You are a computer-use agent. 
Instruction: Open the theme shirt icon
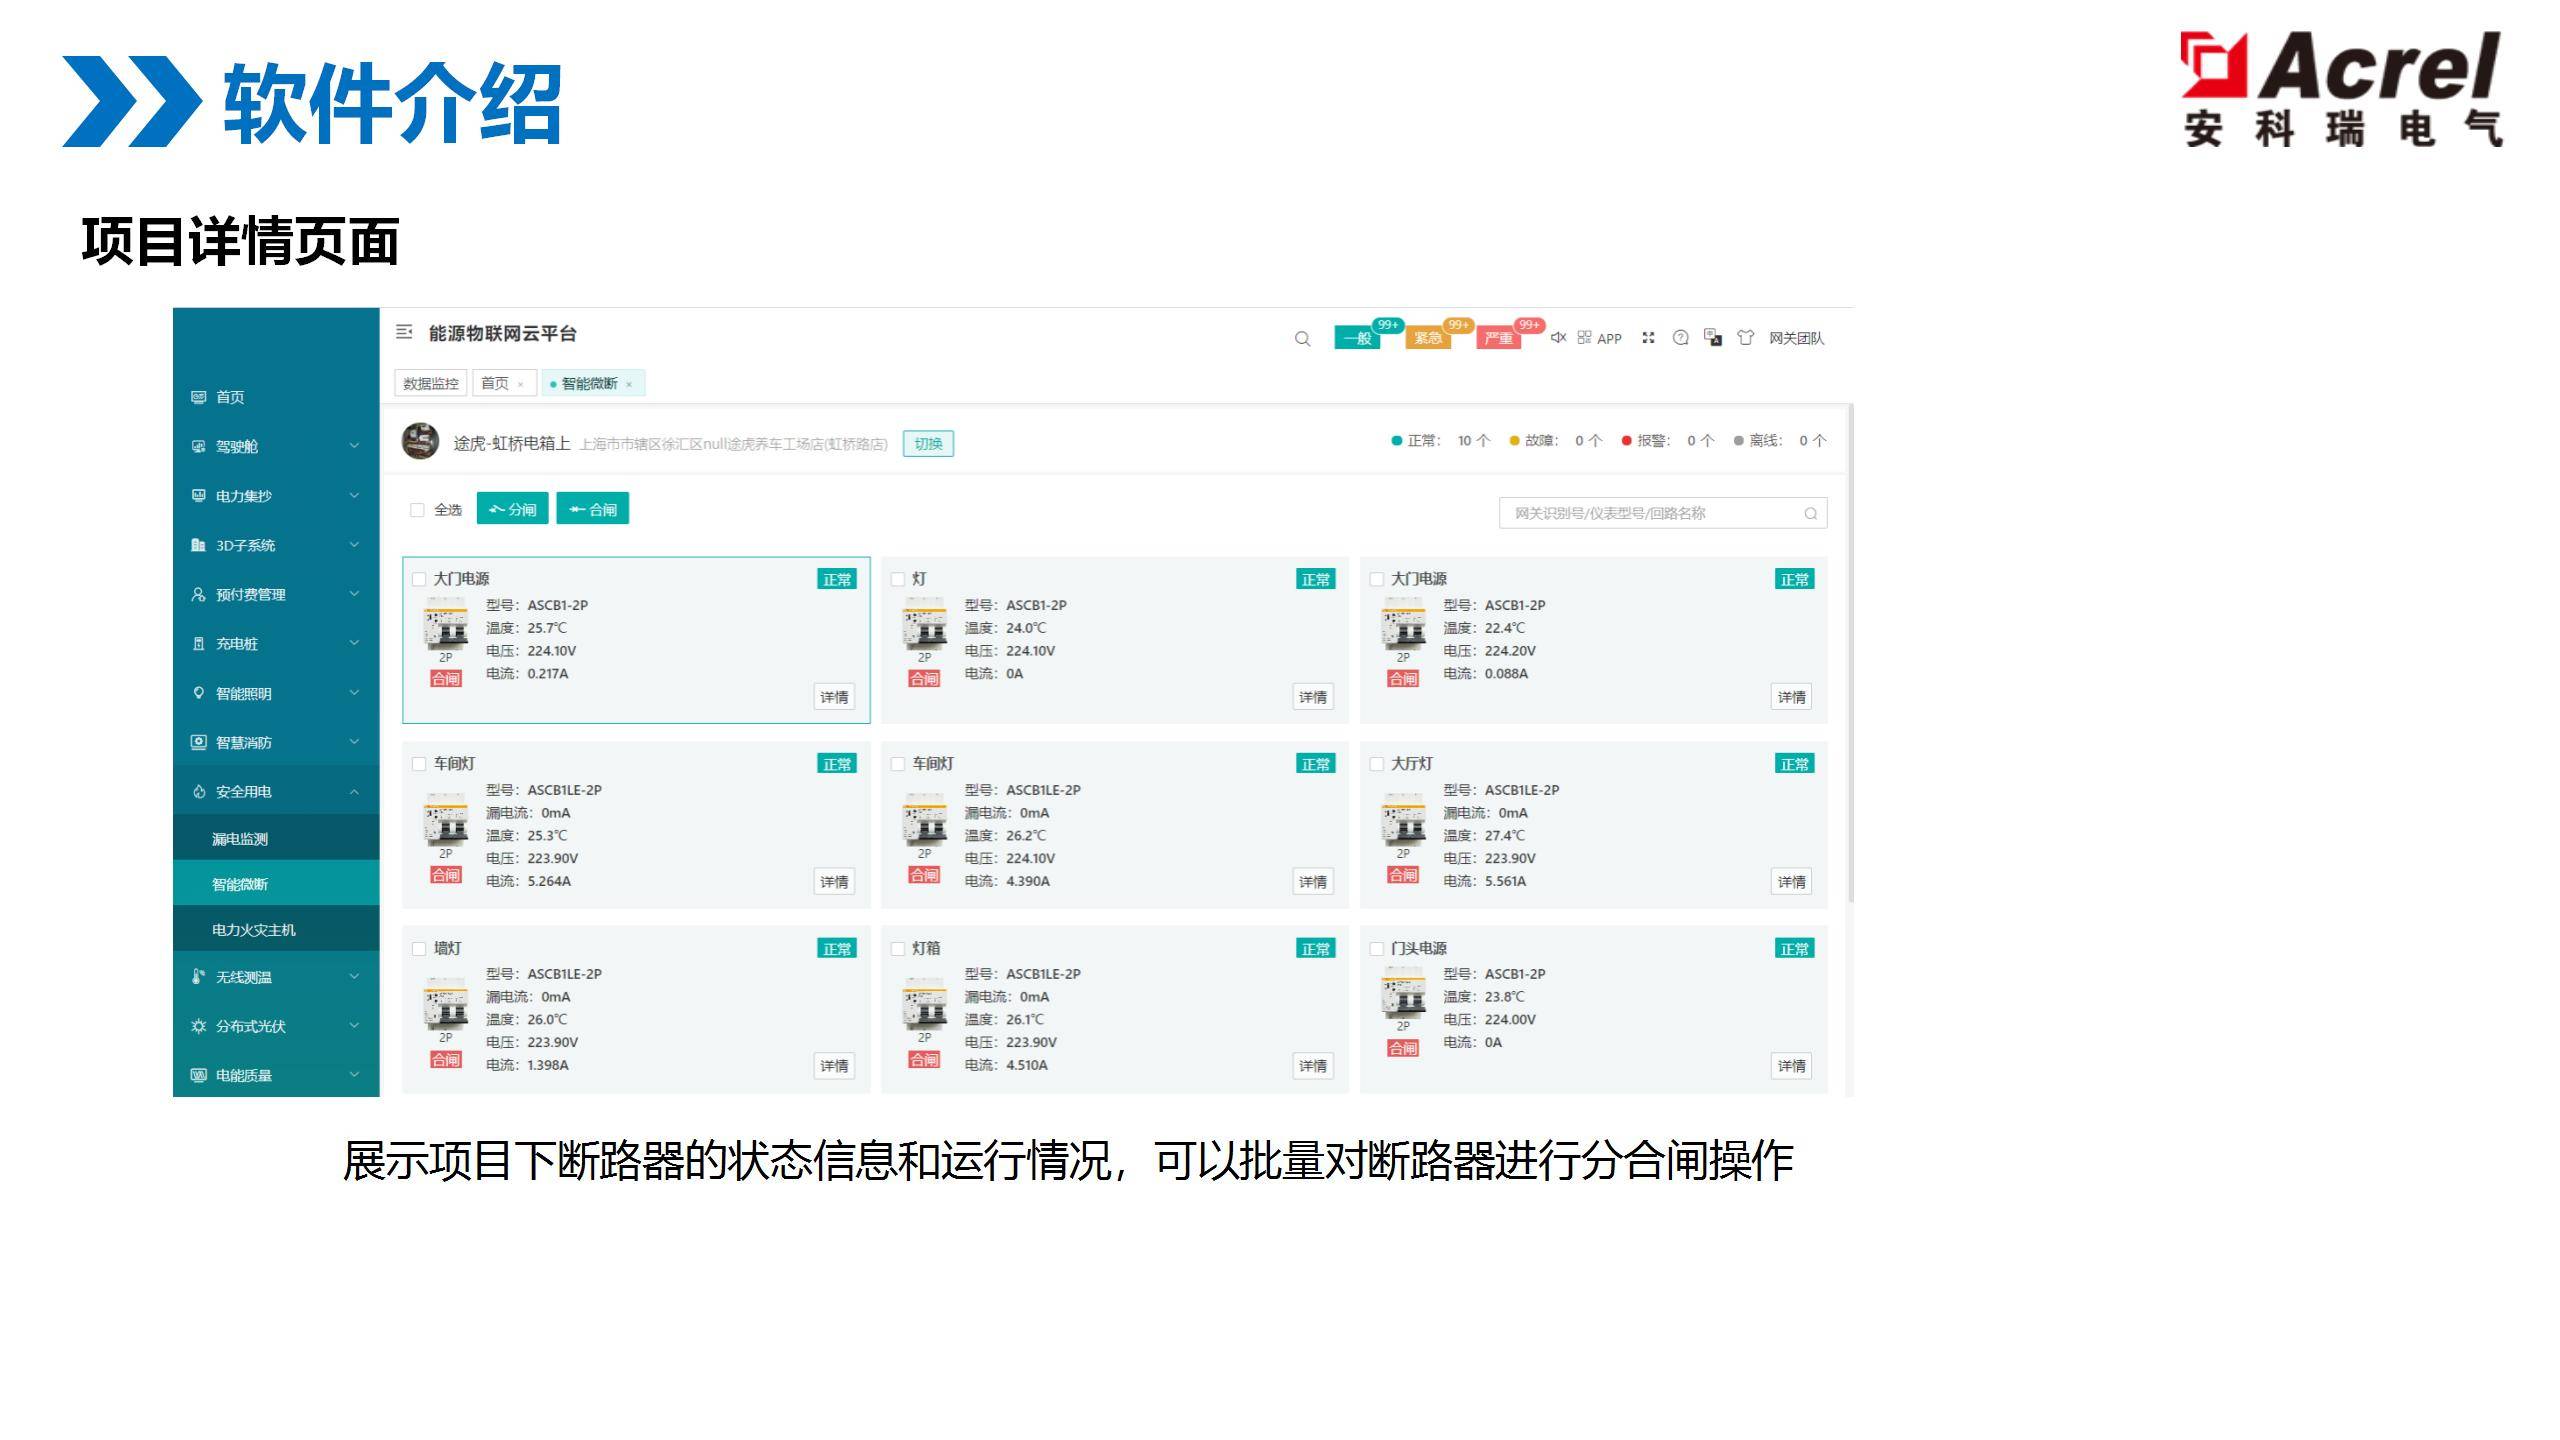1745,338
